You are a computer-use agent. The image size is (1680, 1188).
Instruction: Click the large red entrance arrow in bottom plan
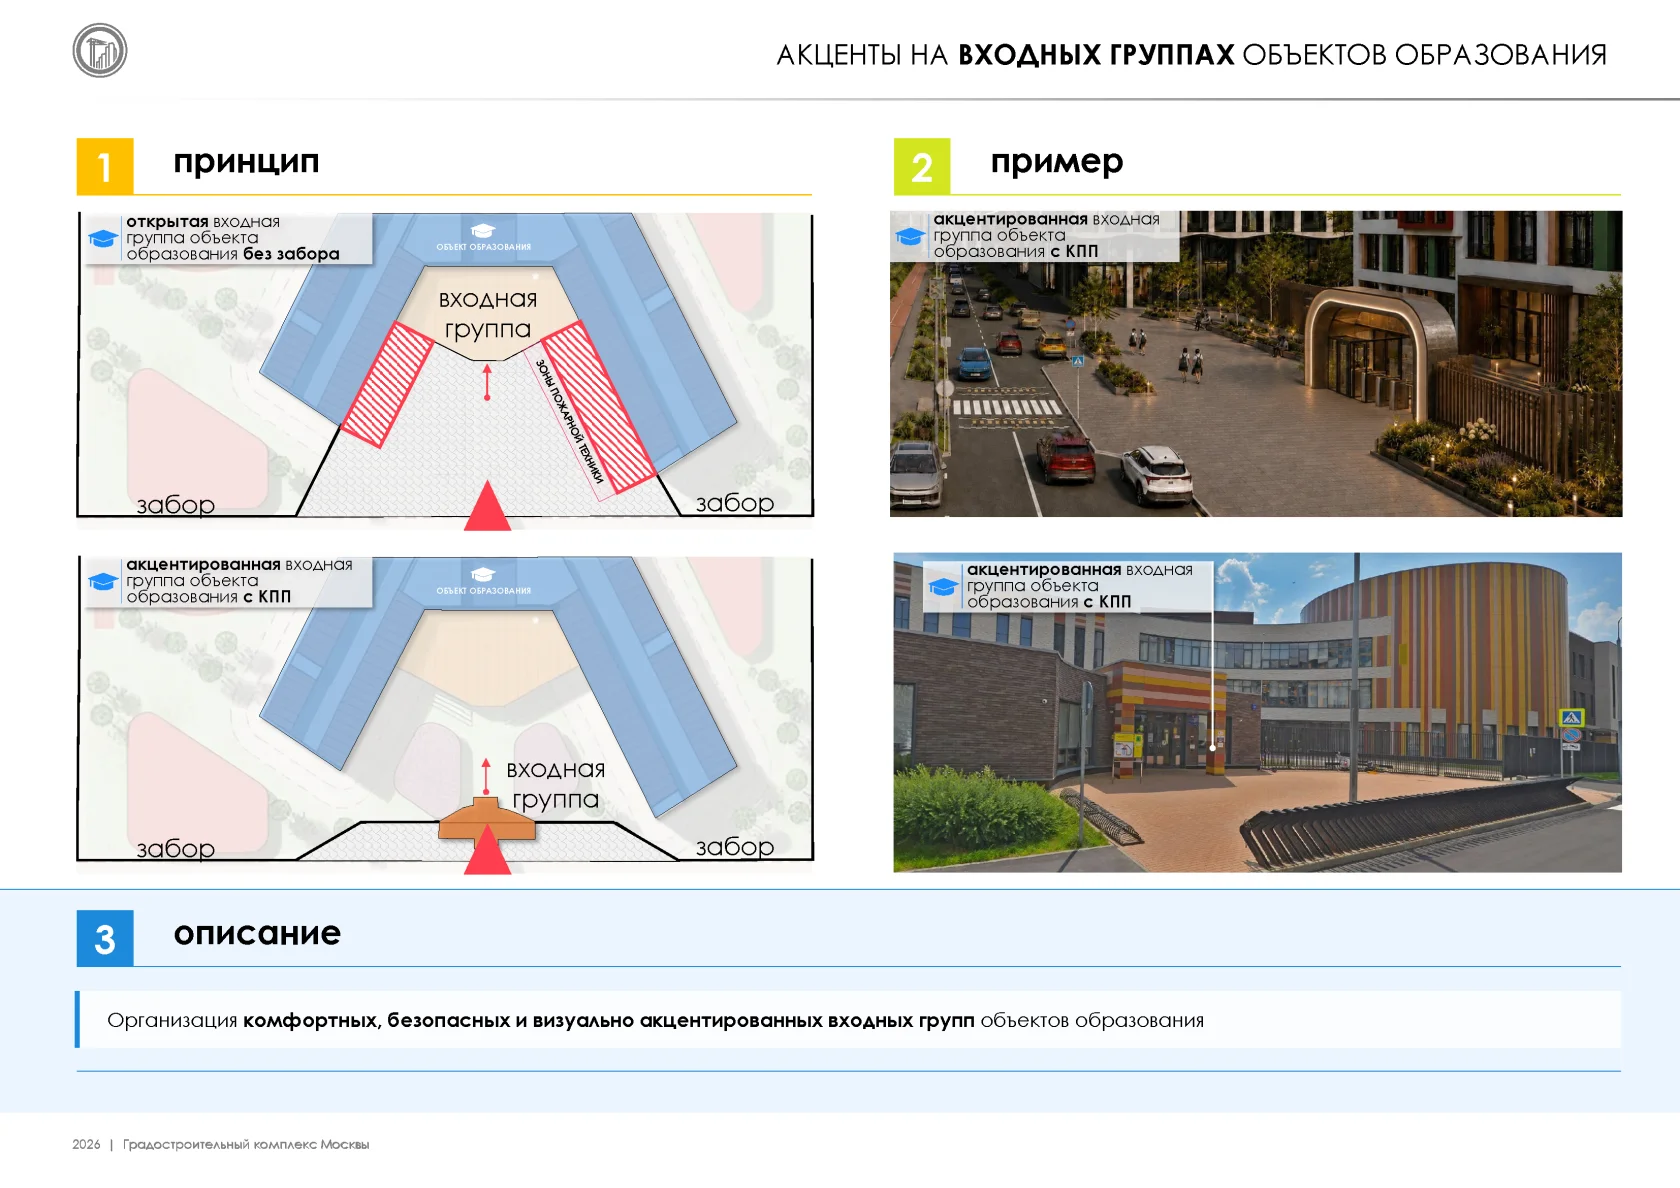[x=488, y=850]
